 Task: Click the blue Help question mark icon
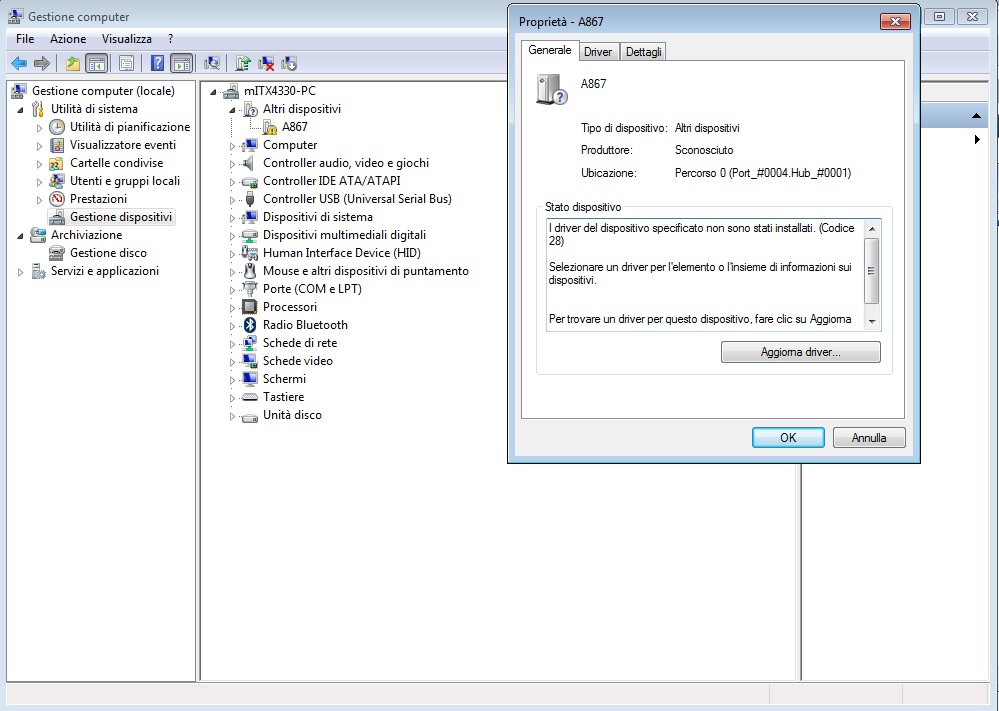pos(157,63)
